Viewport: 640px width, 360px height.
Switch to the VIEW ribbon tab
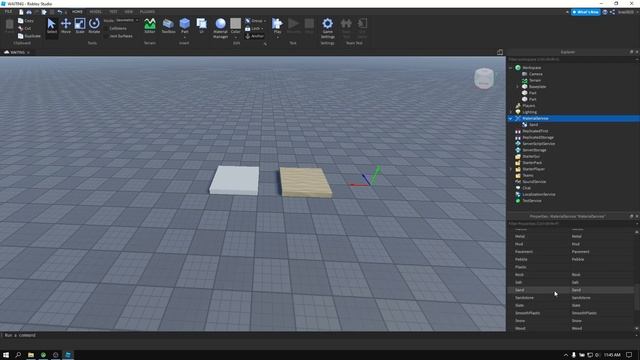(x=129, y=12)
